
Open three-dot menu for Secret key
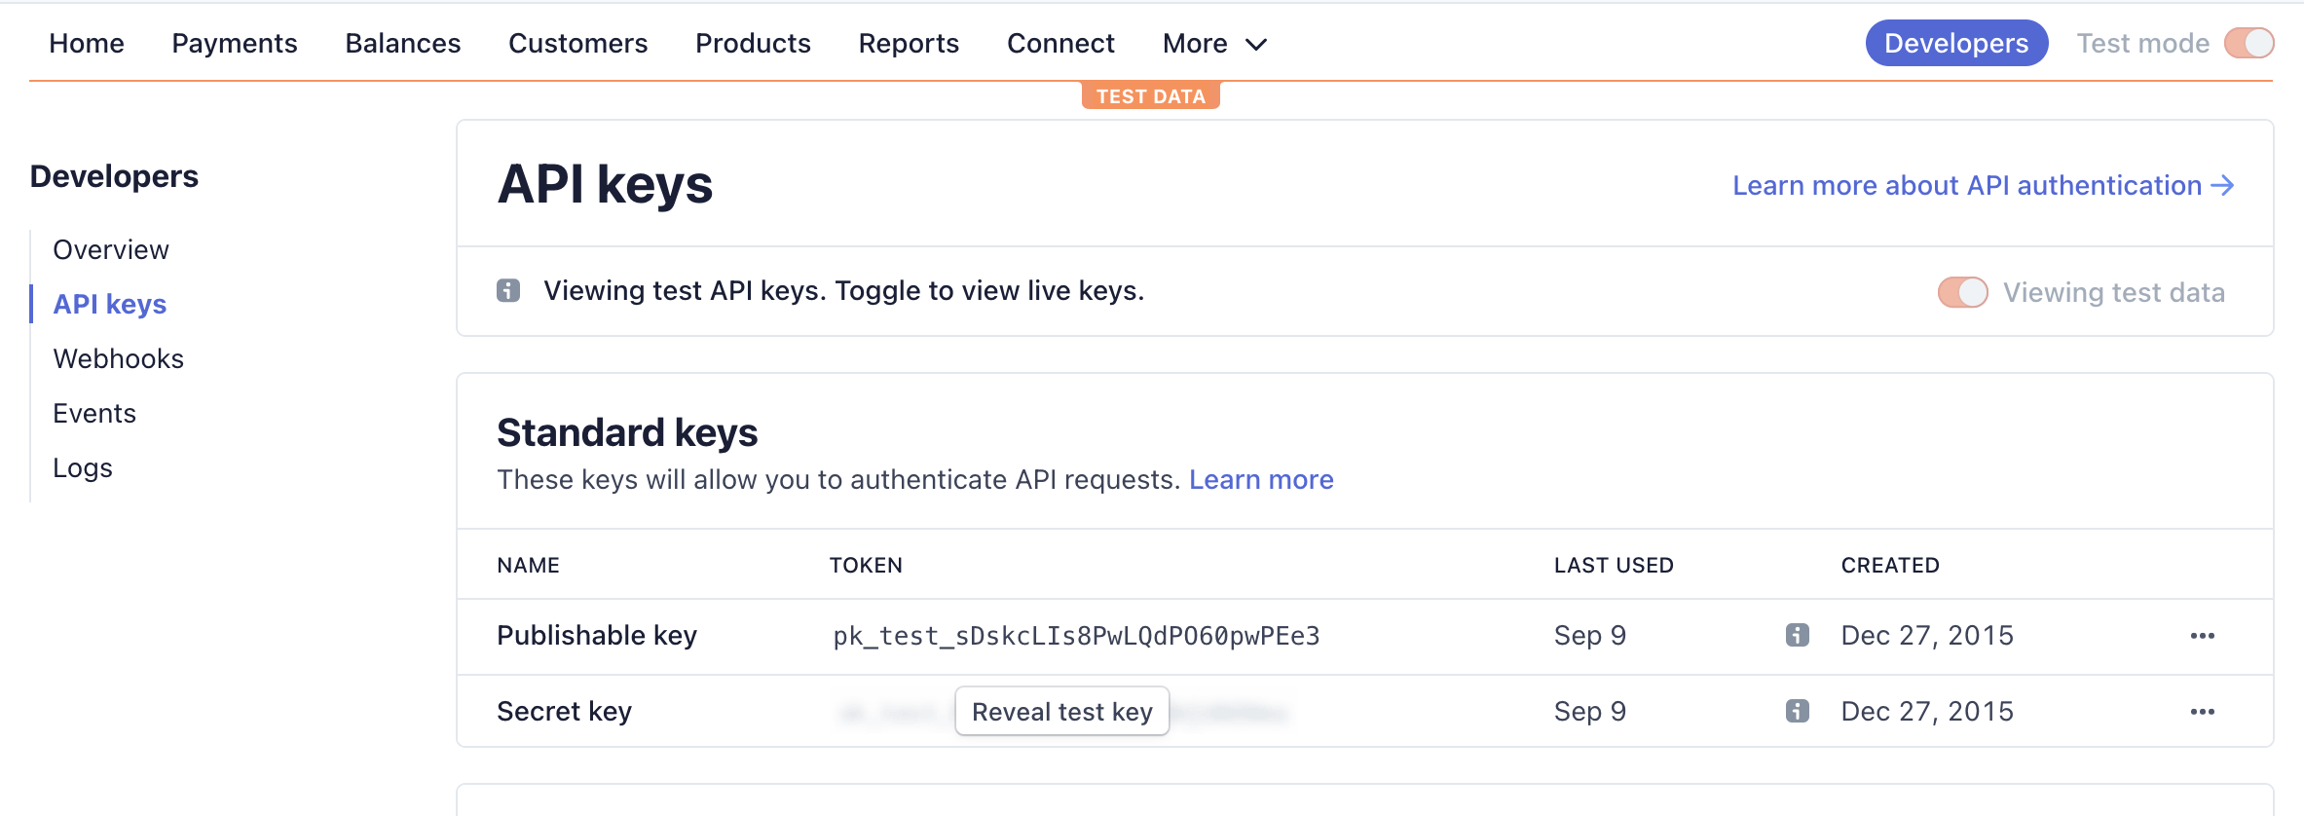click(x=2202, y=712)
